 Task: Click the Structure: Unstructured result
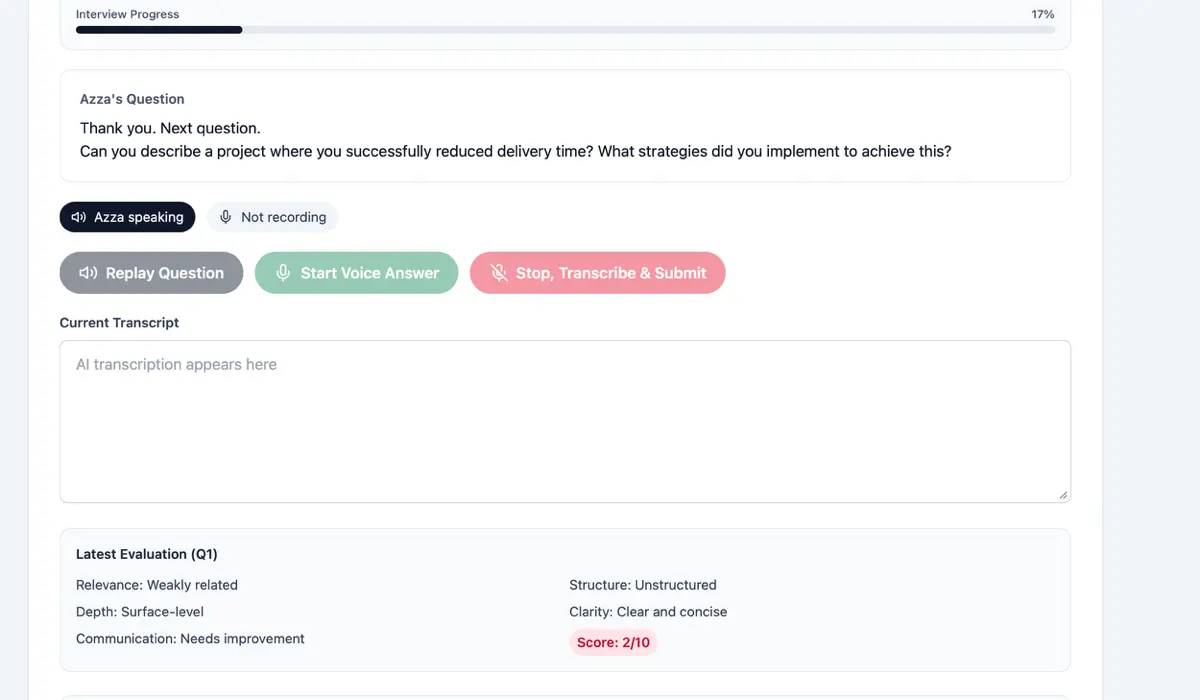pos(643,585)
